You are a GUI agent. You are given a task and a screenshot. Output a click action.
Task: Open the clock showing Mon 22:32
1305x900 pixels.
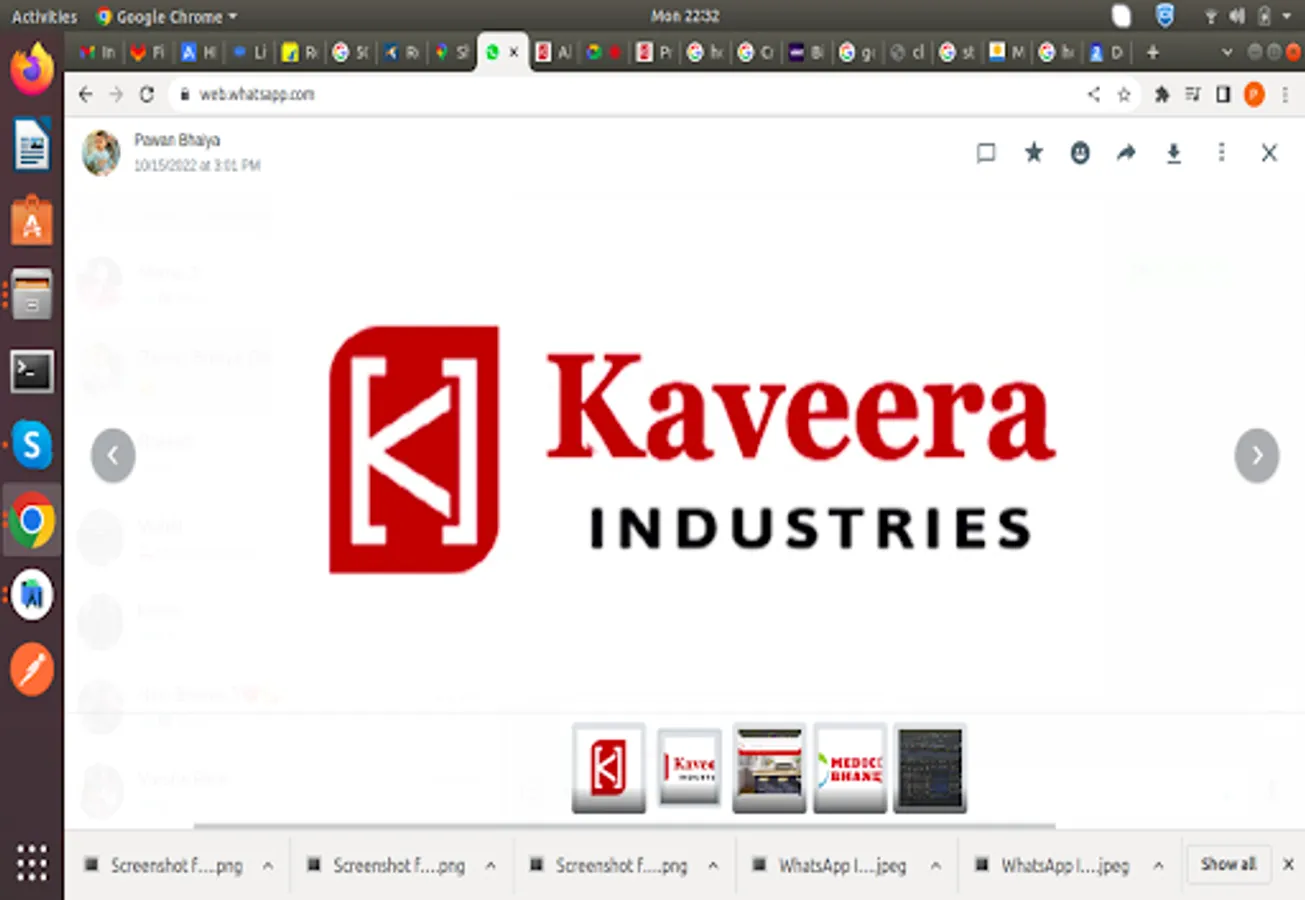coord(685,16)
